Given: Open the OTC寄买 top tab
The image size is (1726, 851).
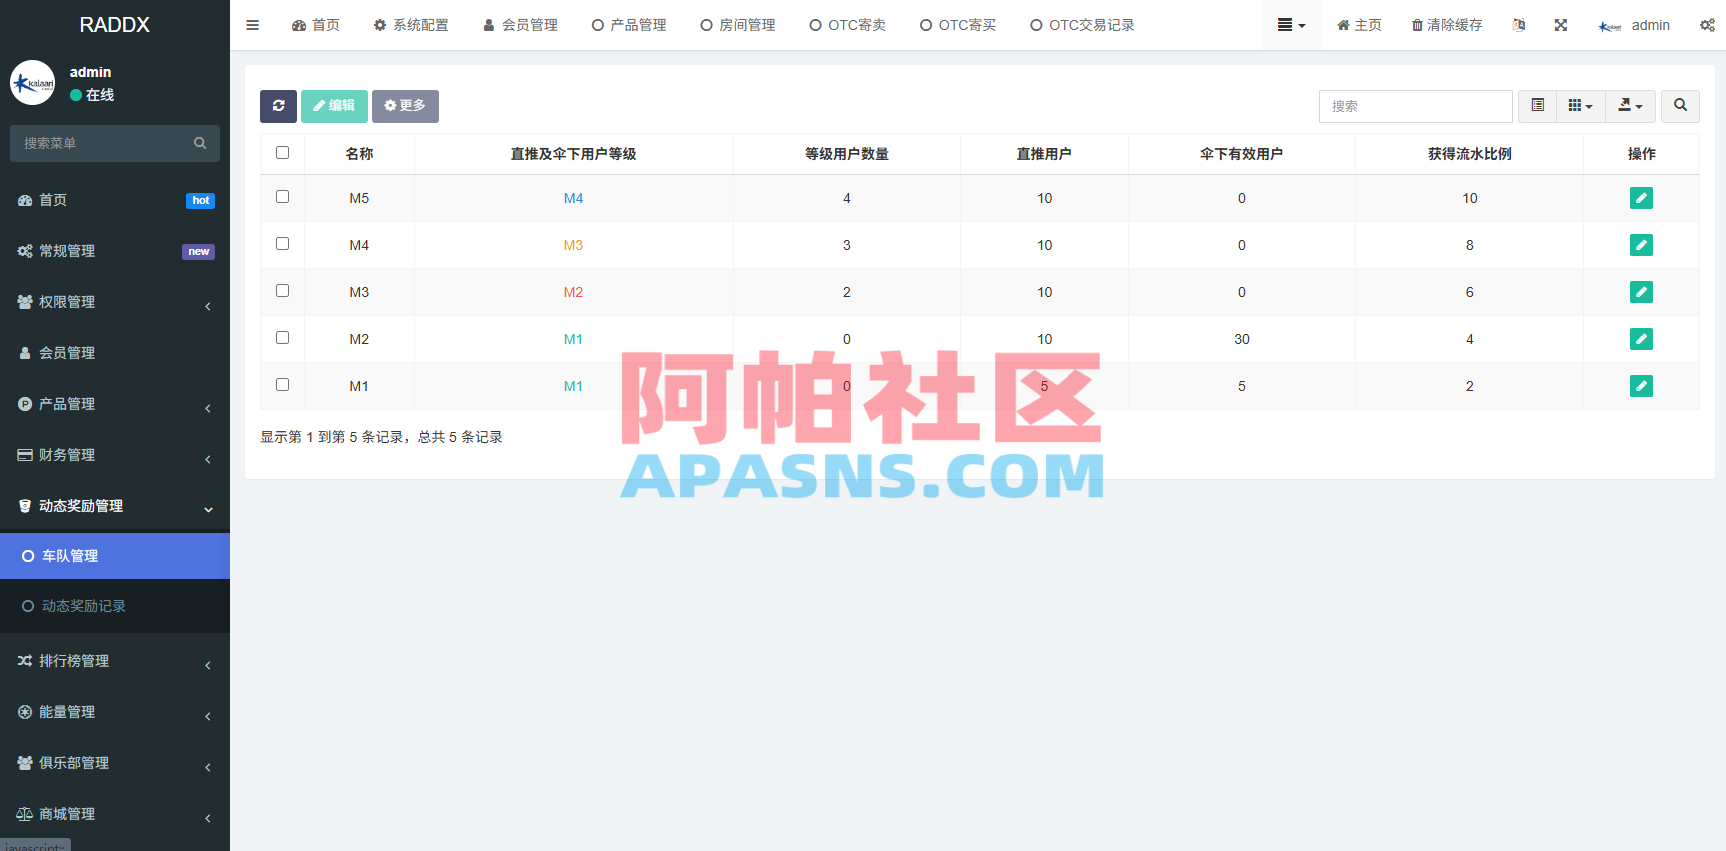Looking at the screenshot, I should (958, 25).
